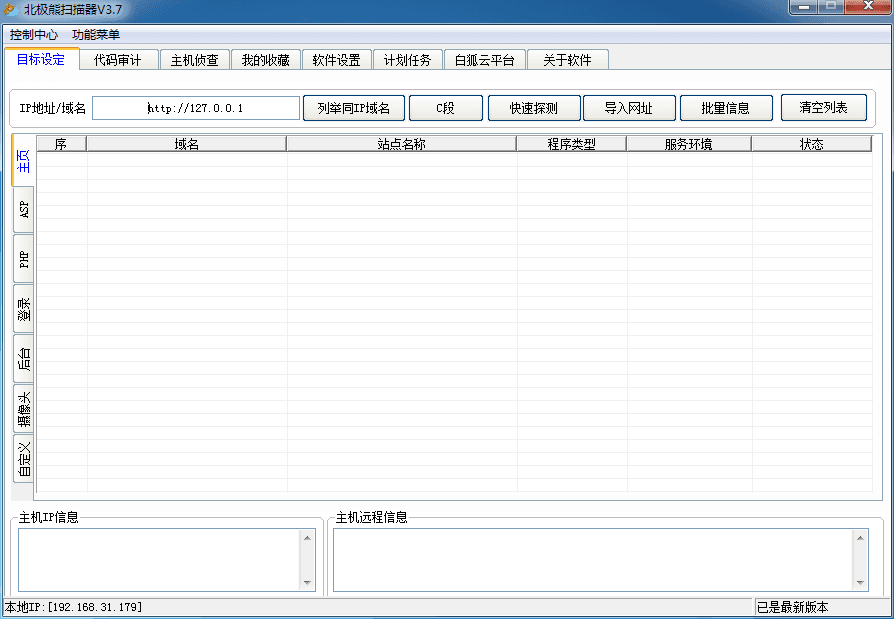Click up arrow of 主机远程信息 scrollbar
The height and width of the screenshot is (619, 894).
coord(860,537)
